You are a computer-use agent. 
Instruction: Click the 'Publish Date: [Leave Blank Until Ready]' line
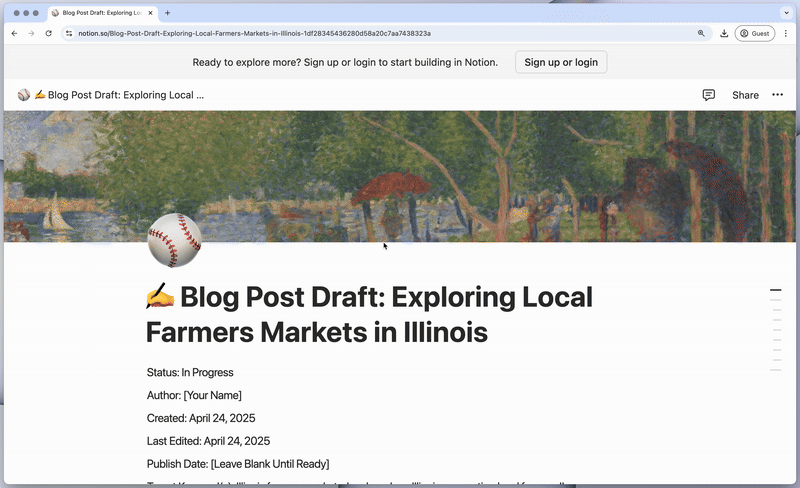coord(238,464)
